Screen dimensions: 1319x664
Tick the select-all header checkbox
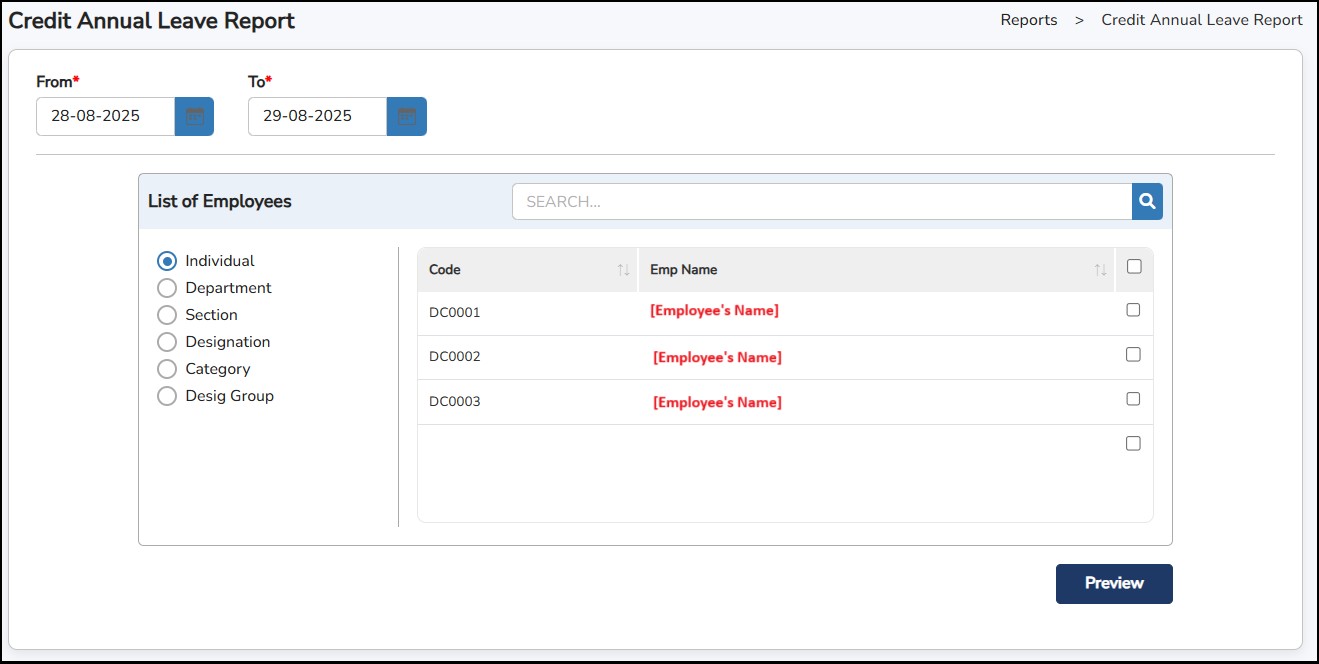1133,267
